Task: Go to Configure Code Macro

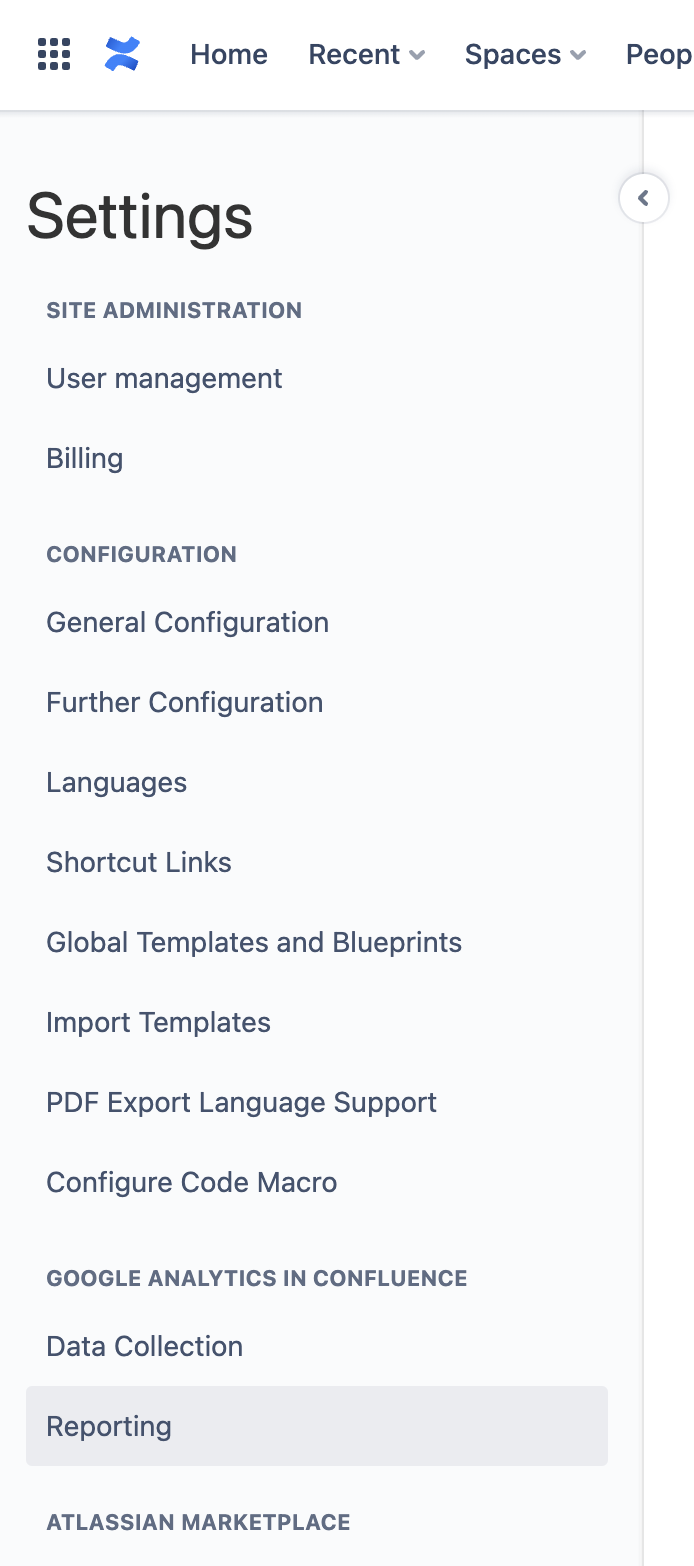Action: click(191, 1182)
